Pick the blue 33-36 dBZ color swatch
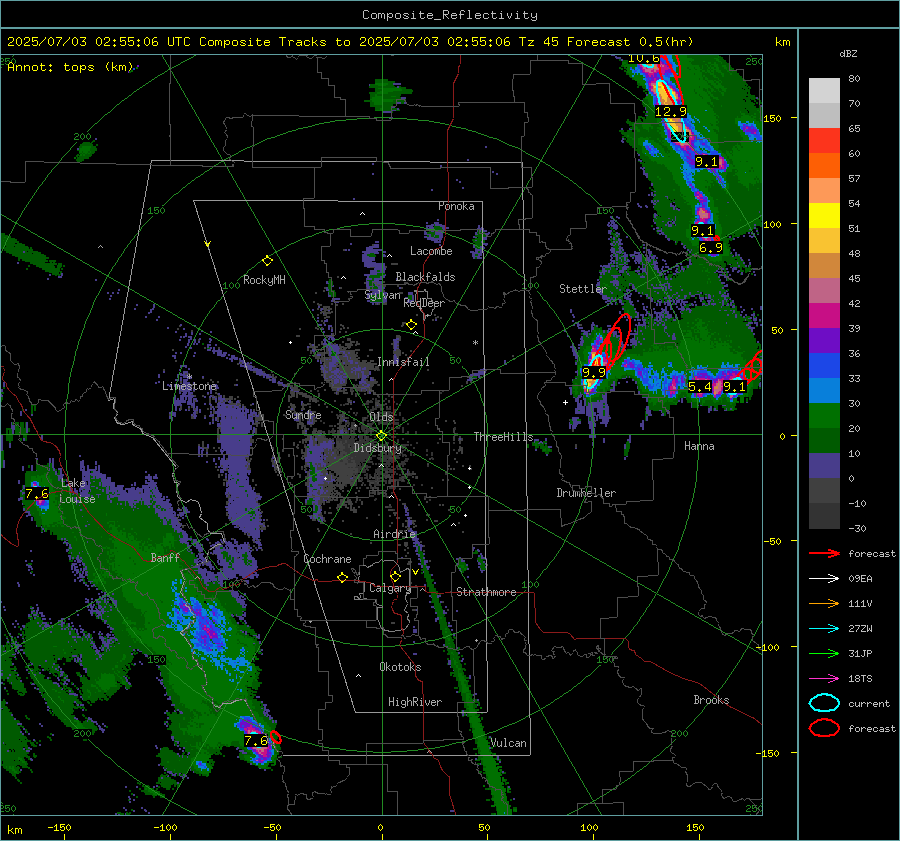Screen dimensions: 900x841 pos(824,366)
